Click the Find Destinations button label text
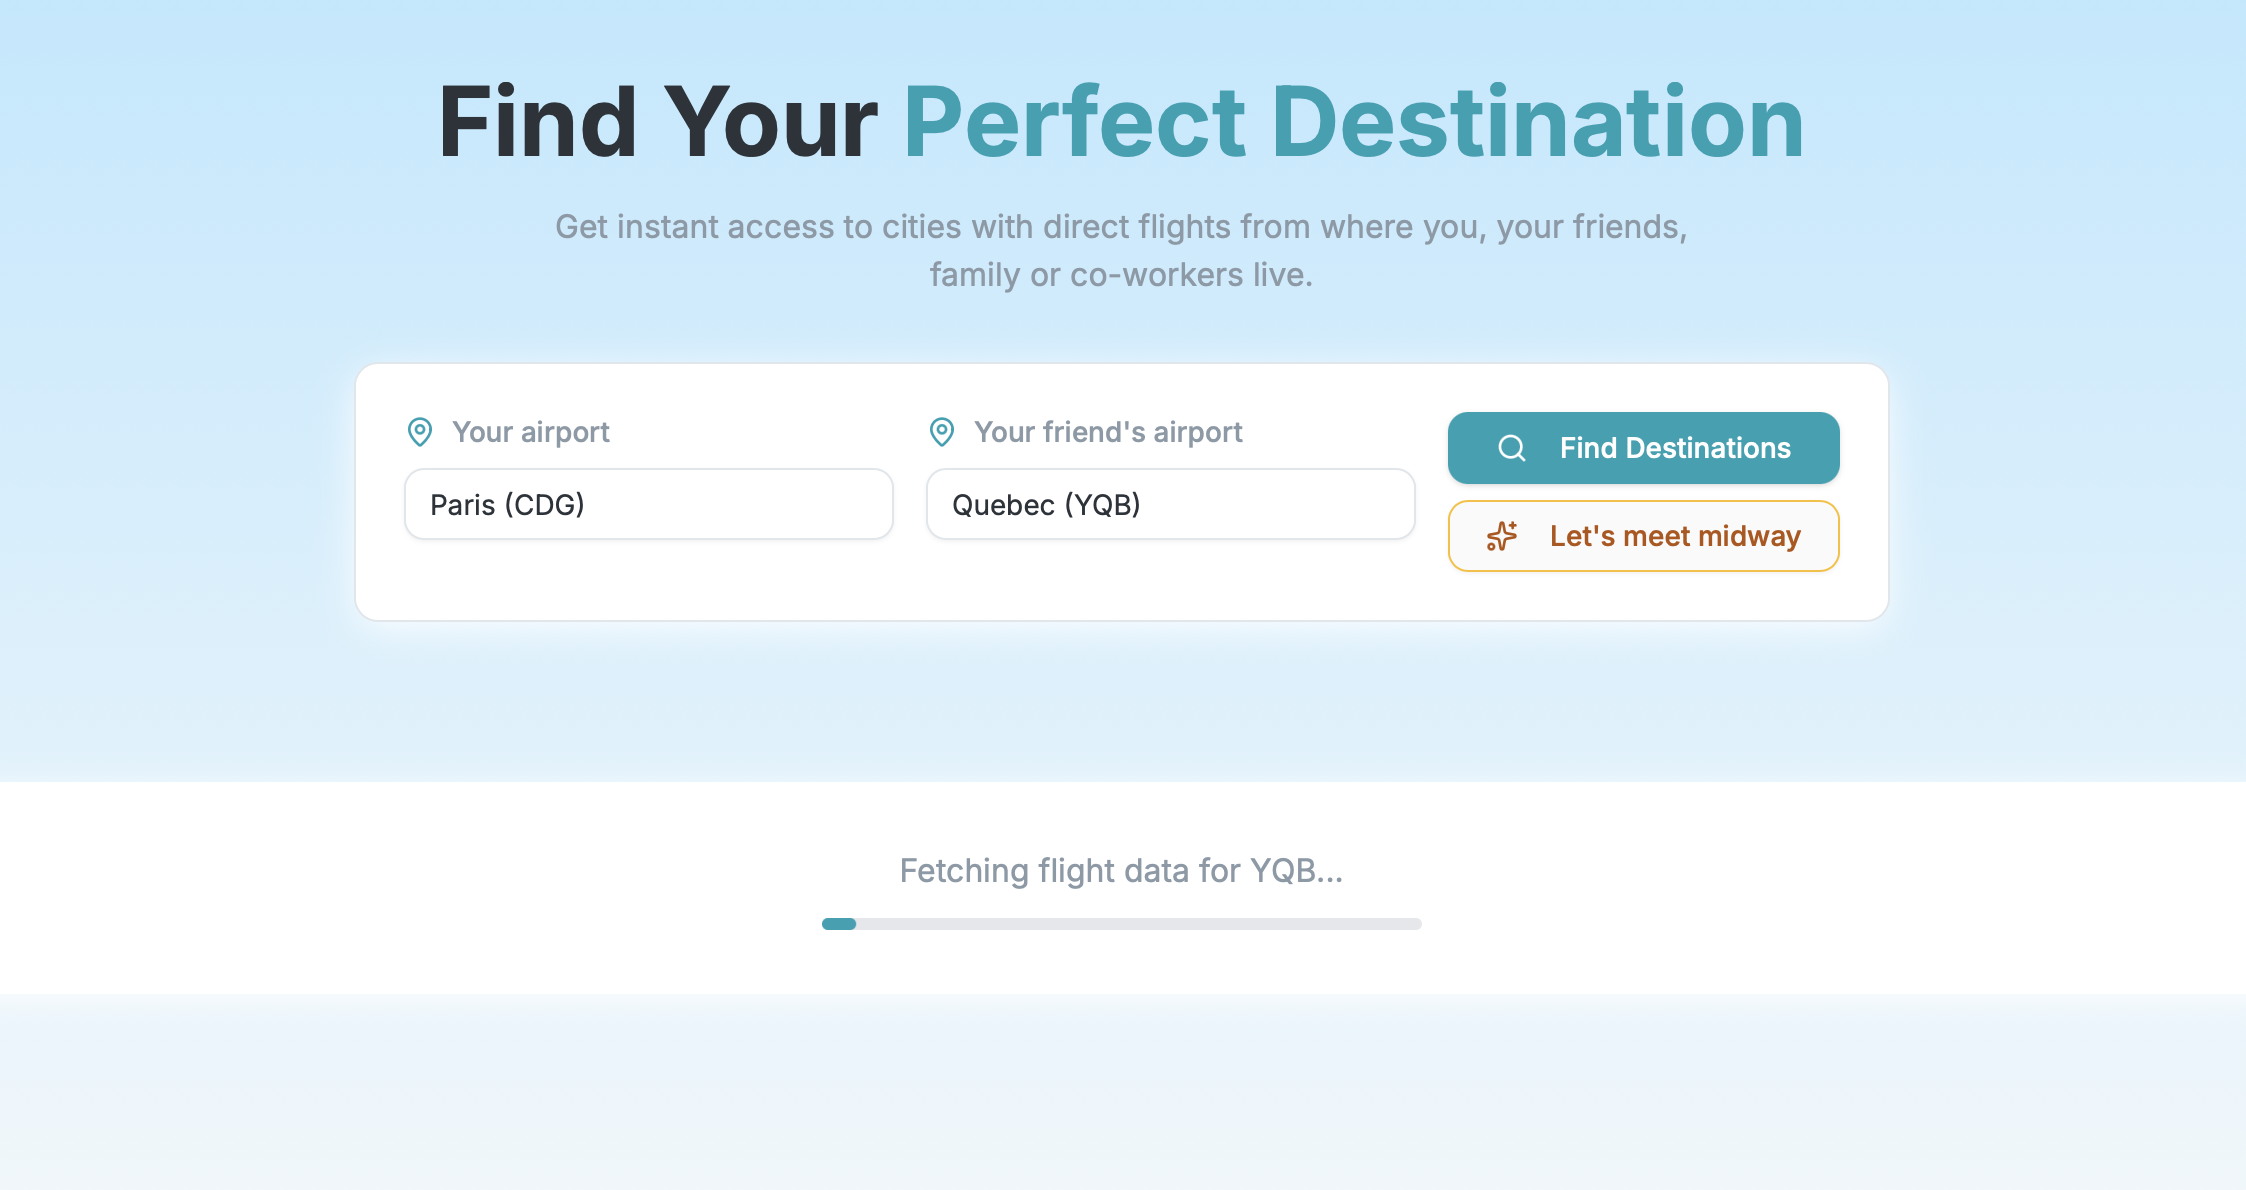Screen dimensions: 2246x1190 pos(1675,448)
